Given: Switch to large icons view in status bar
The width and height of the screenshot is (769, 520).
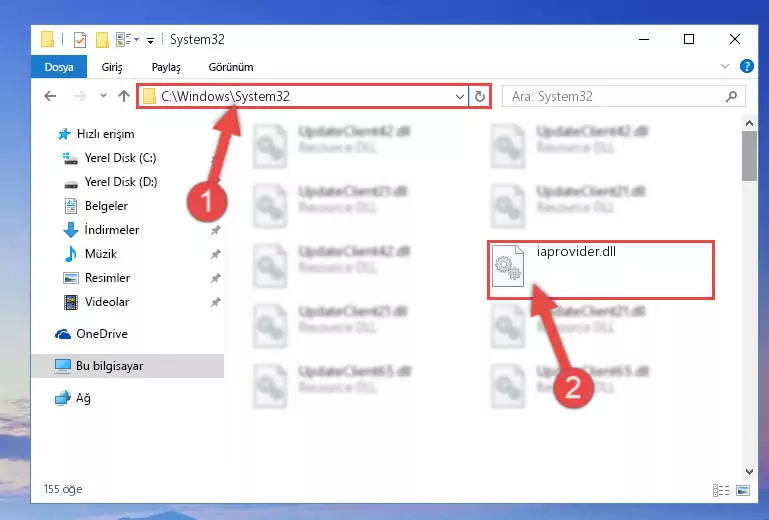Looking at the screenshot, I should tap(743, 490).
